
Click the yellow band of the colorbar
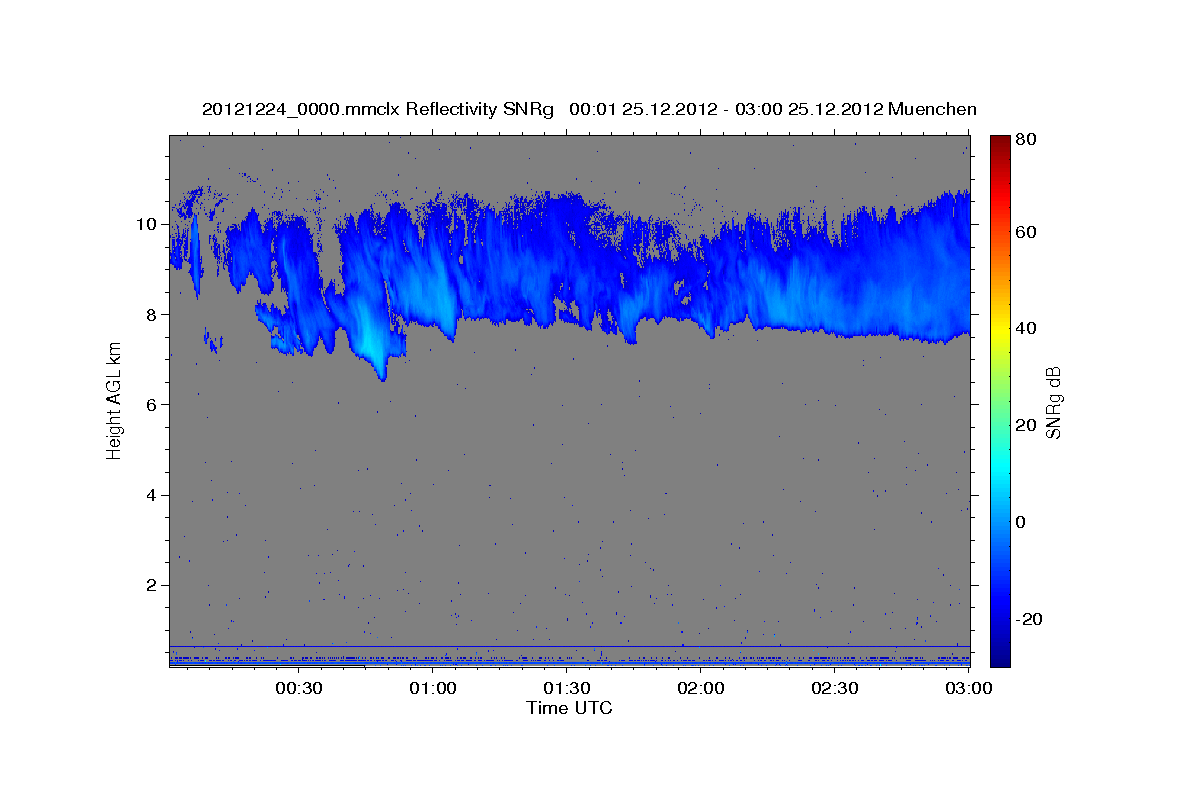(x=1000, y=328)
